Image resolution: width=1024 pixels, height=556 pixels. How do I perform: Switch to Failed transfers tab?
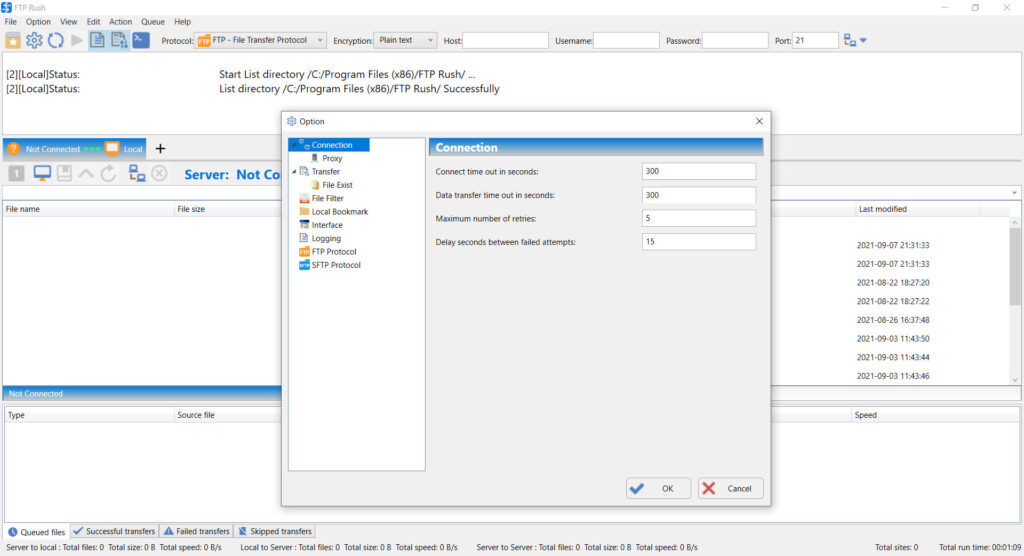[x=197, y=531]
